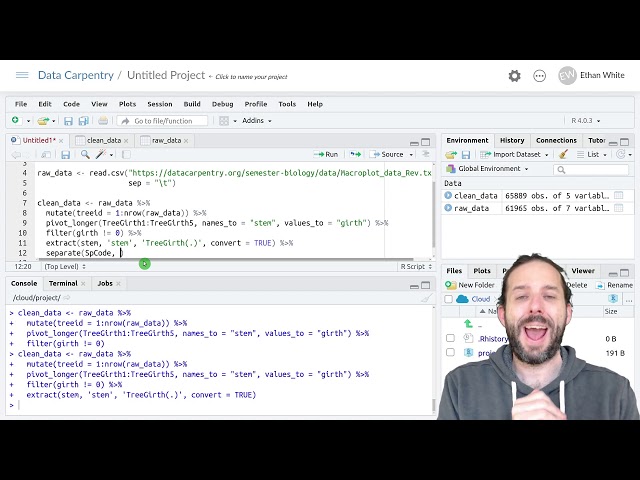Click the editor's horizontal scrollbar
Screen dimensions: 640x480
224,260
